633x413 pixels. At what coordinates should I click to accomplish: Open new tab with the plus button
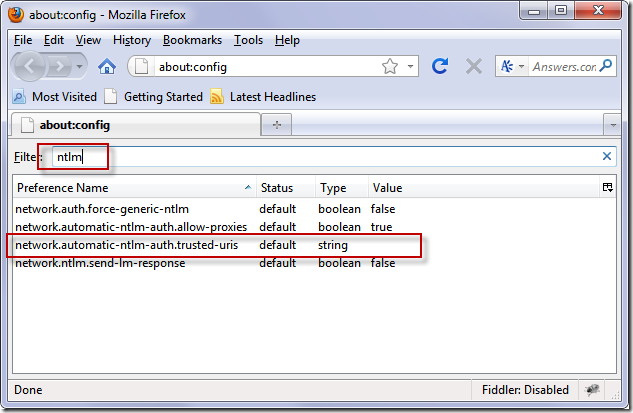click(276, 125)
